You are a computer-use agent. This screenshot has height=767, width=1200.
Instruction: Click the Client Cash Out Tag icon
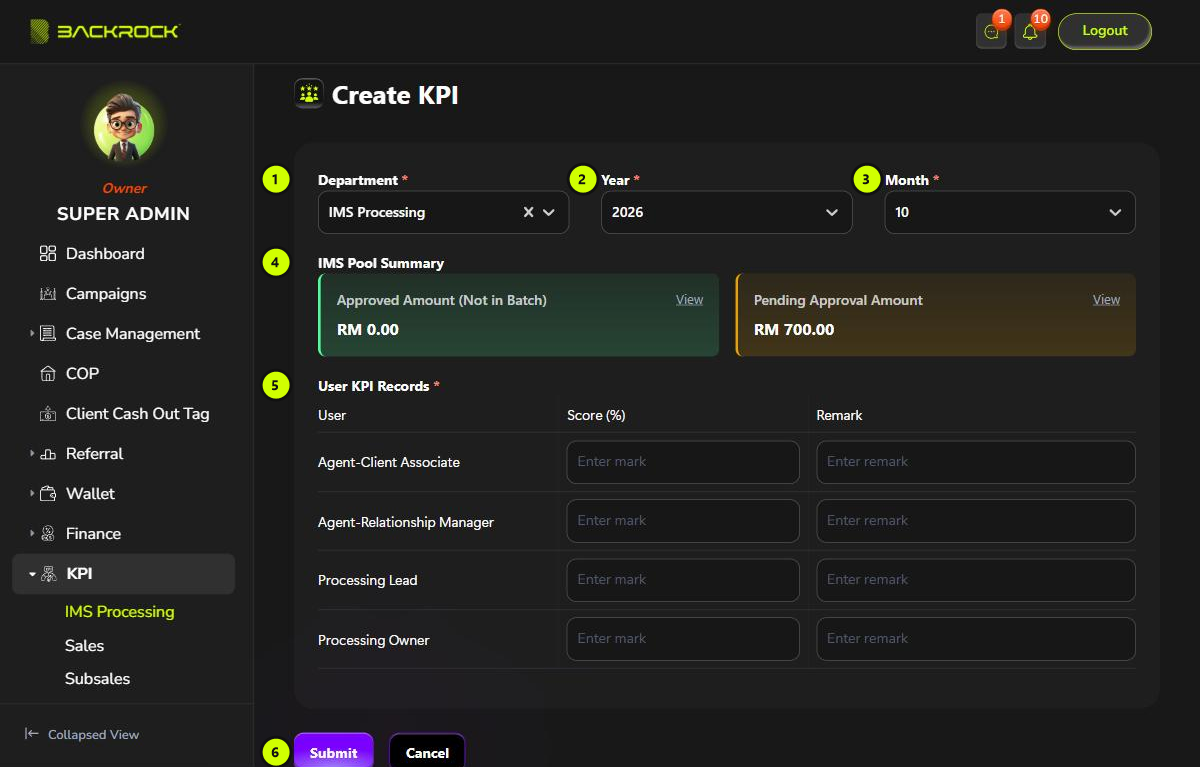48,414
